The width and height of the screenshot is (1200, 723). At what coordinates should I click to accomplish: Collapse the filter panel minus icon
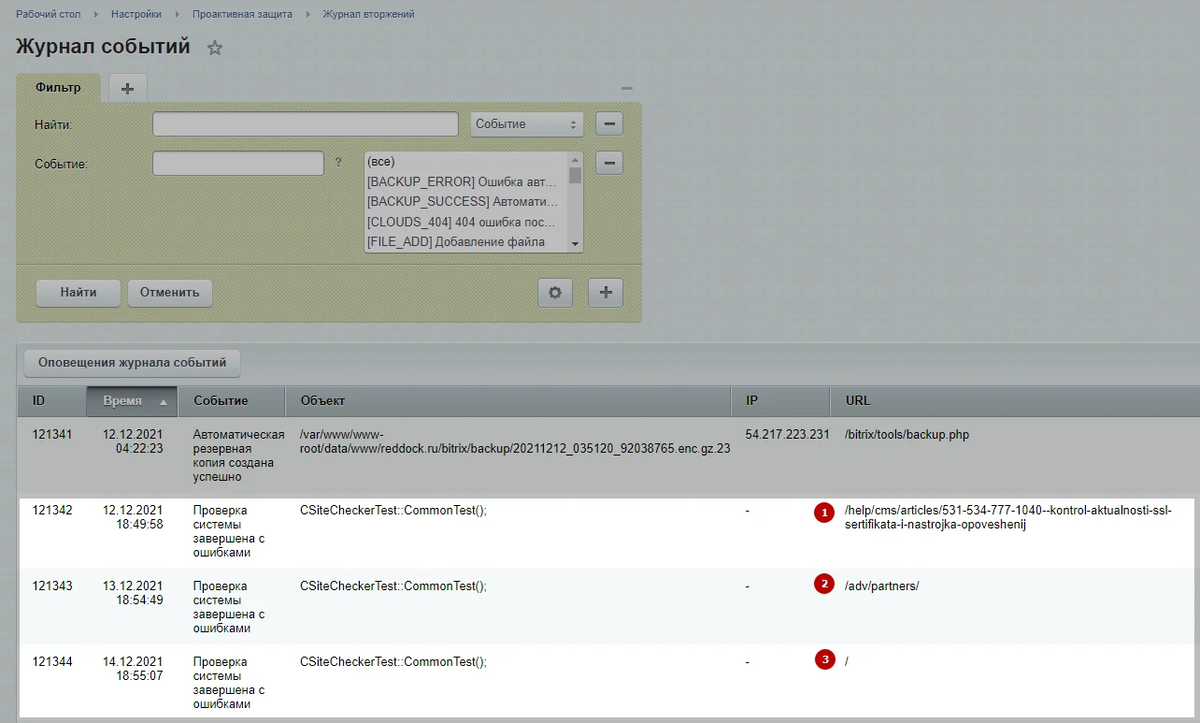pos(627,88)
